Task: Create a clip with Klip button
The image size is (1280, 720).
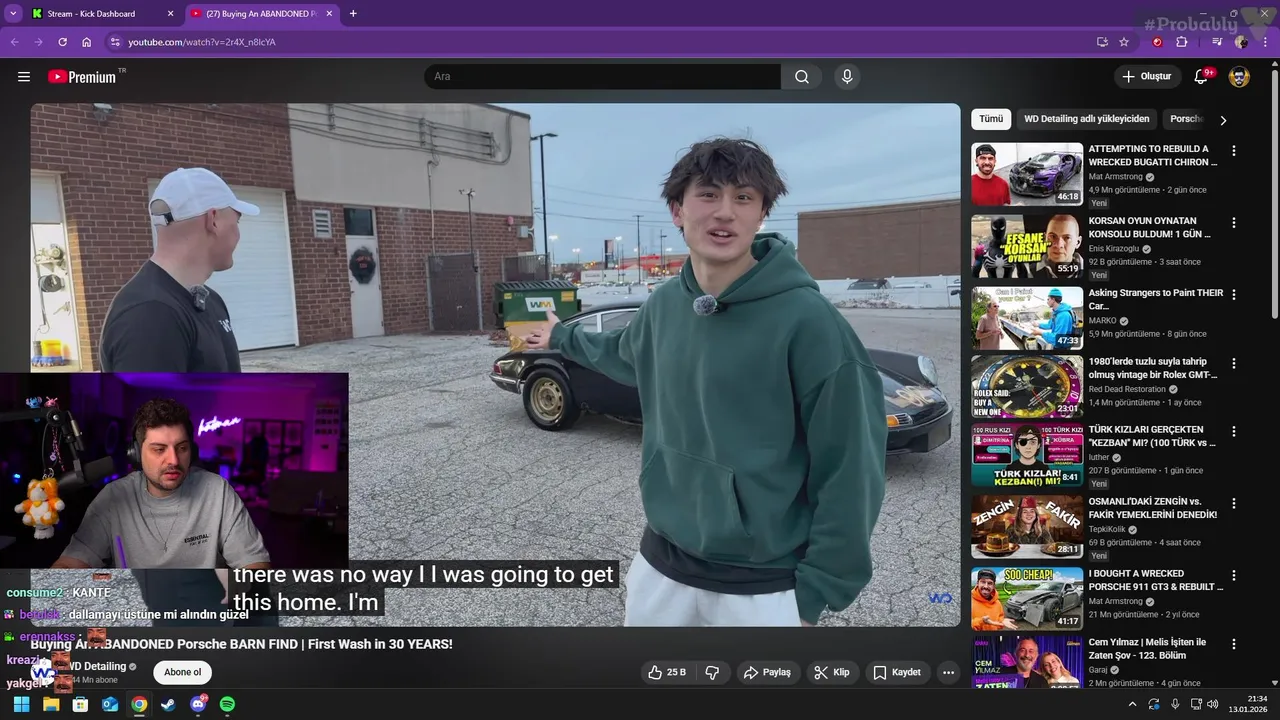Action: point(832,672)
